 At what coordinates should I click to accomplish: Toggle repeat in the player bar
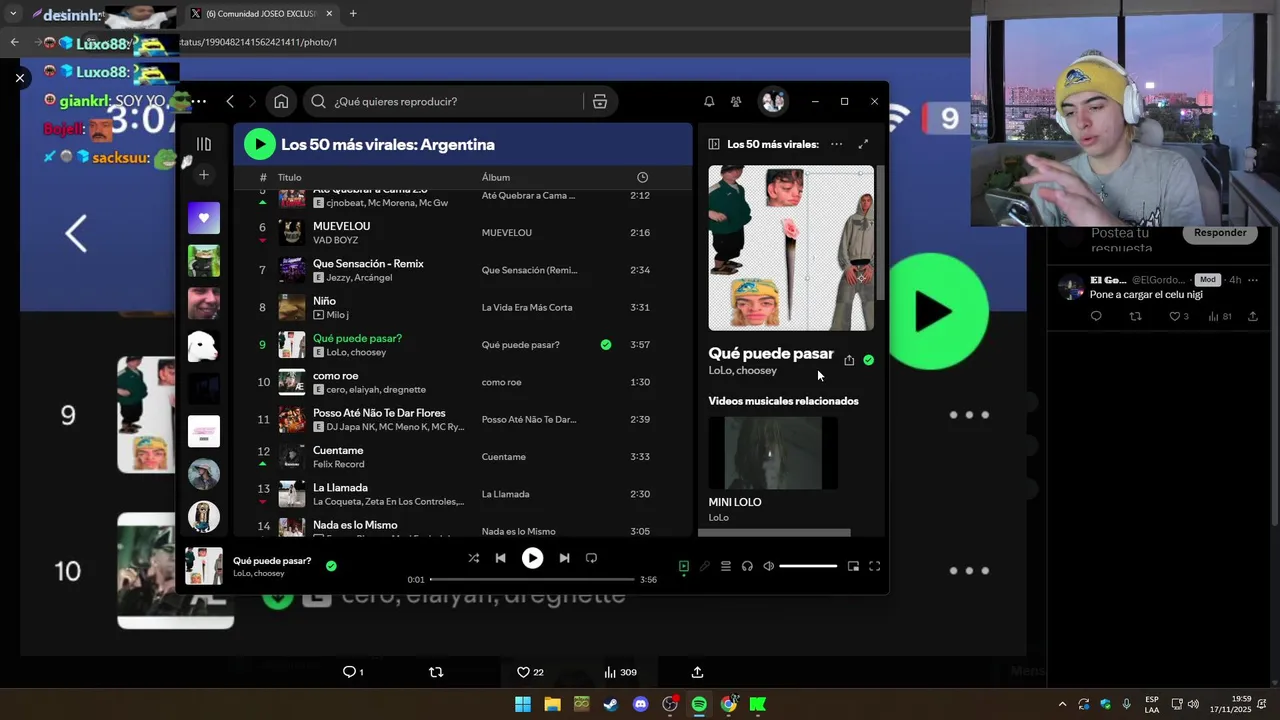click(591, 558)
